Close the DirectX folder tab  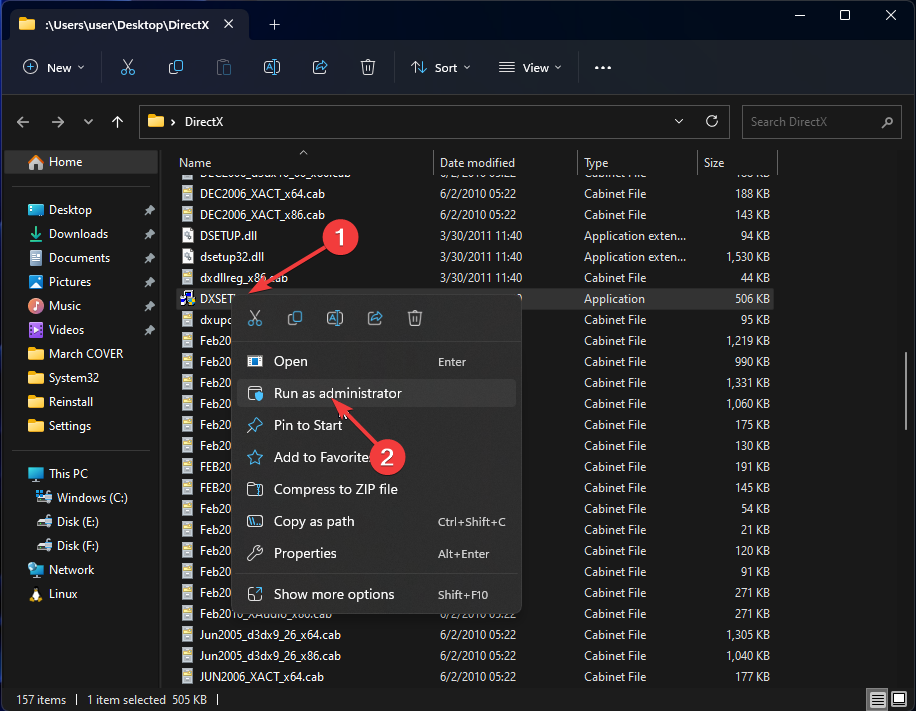point(228,24)
